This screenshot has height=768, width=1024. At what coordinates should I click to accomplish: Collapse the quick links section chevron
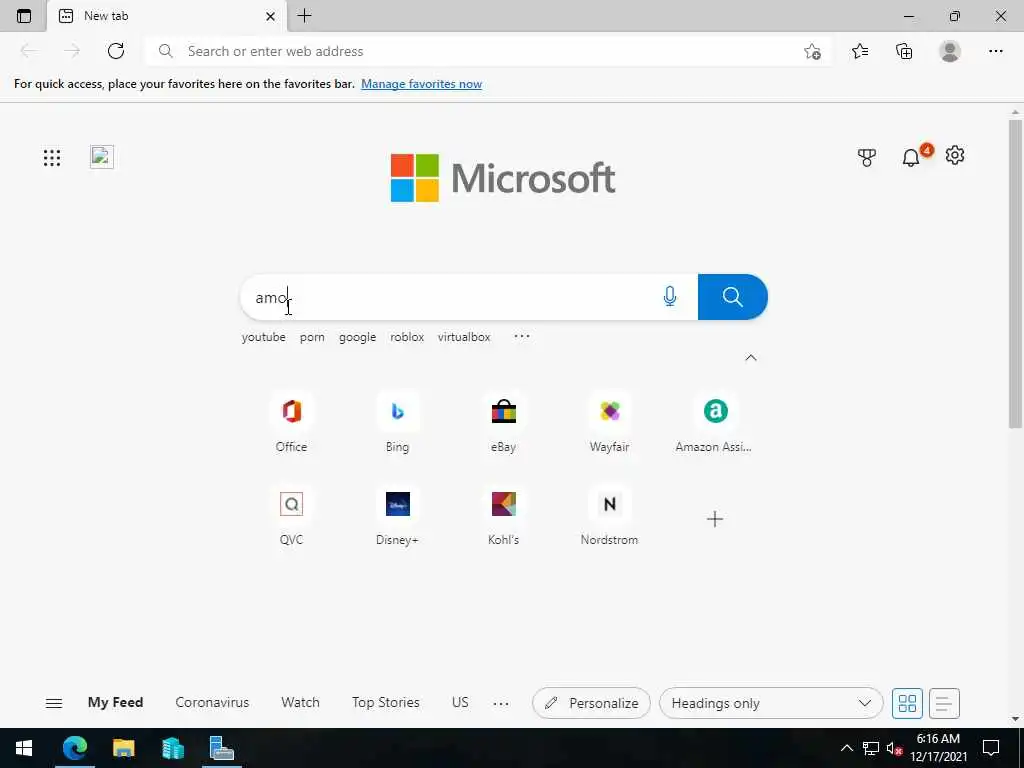coord(751,358)
